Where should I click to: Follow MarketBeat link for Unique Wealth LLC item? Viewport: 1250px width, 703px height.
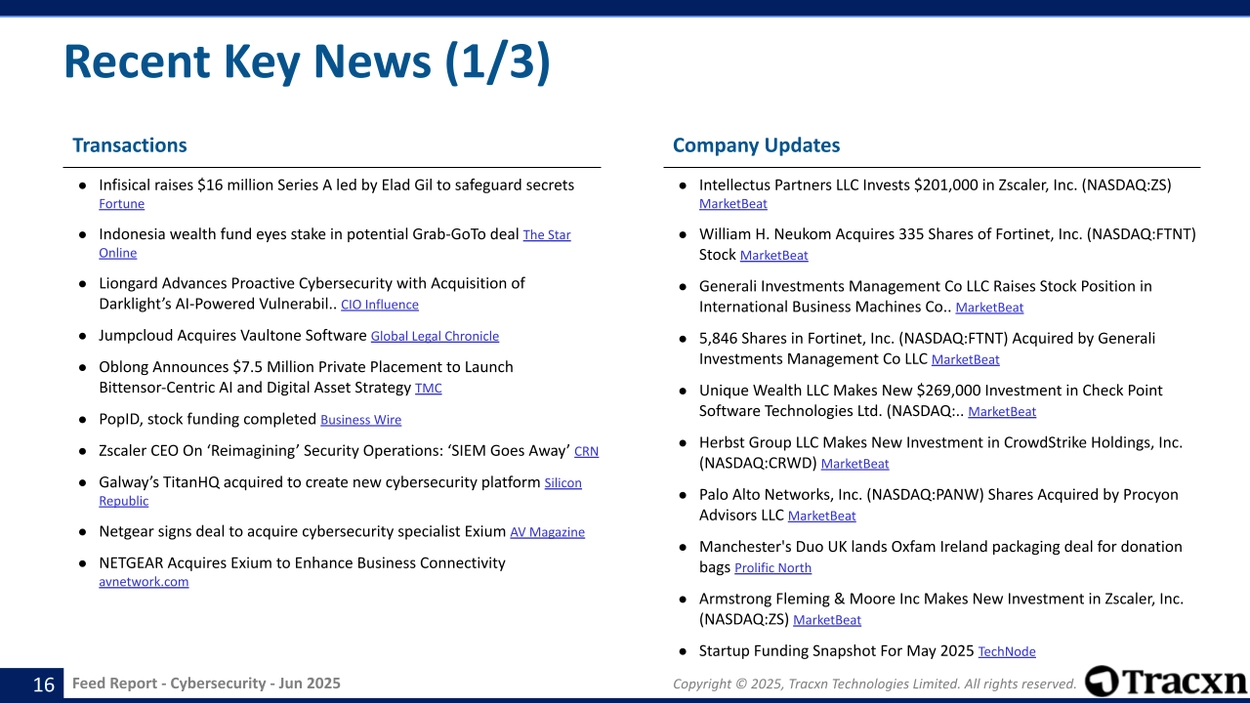coord(1002,412)
